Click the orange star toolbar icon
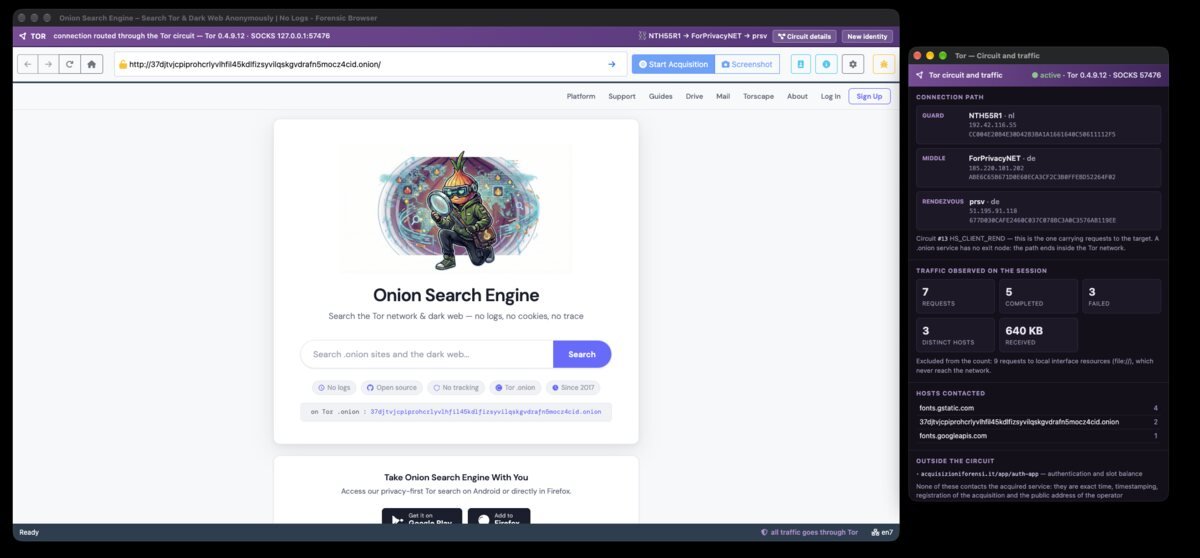 point(884,64)
